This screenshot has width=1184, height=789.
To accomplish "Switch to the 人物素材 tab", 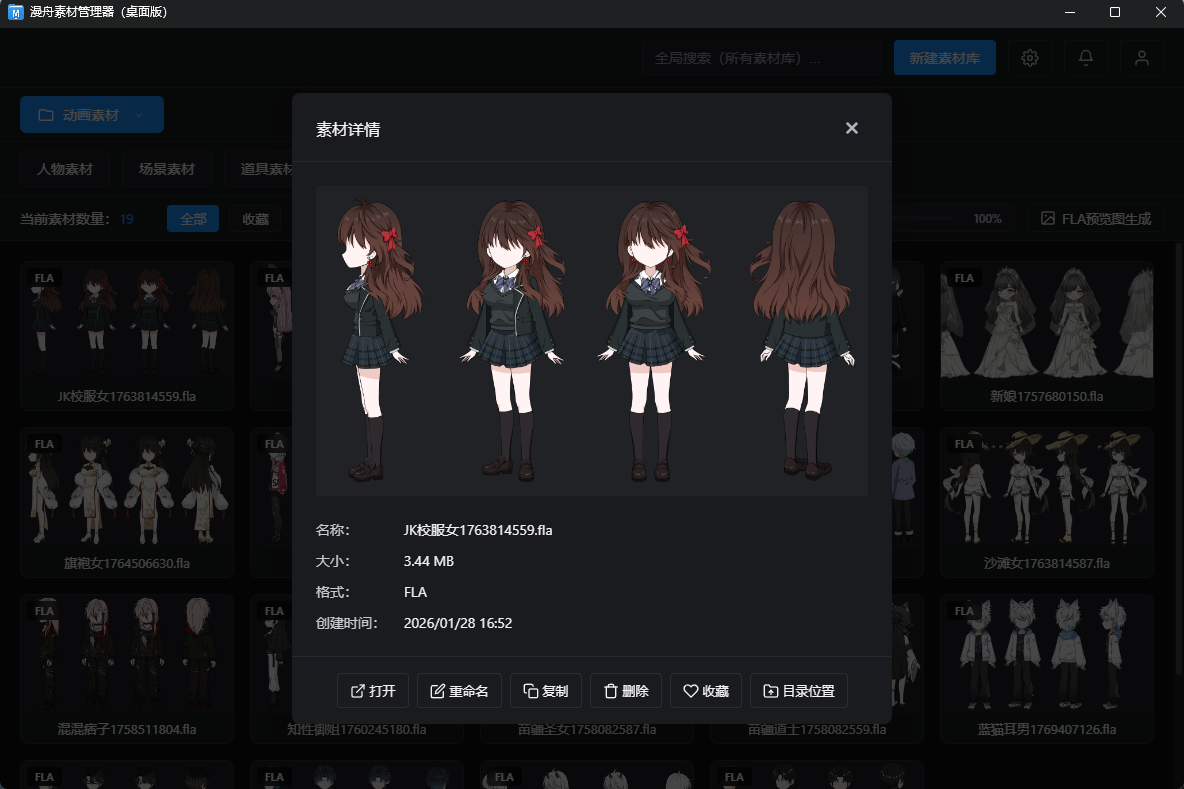I will [65, 169].
